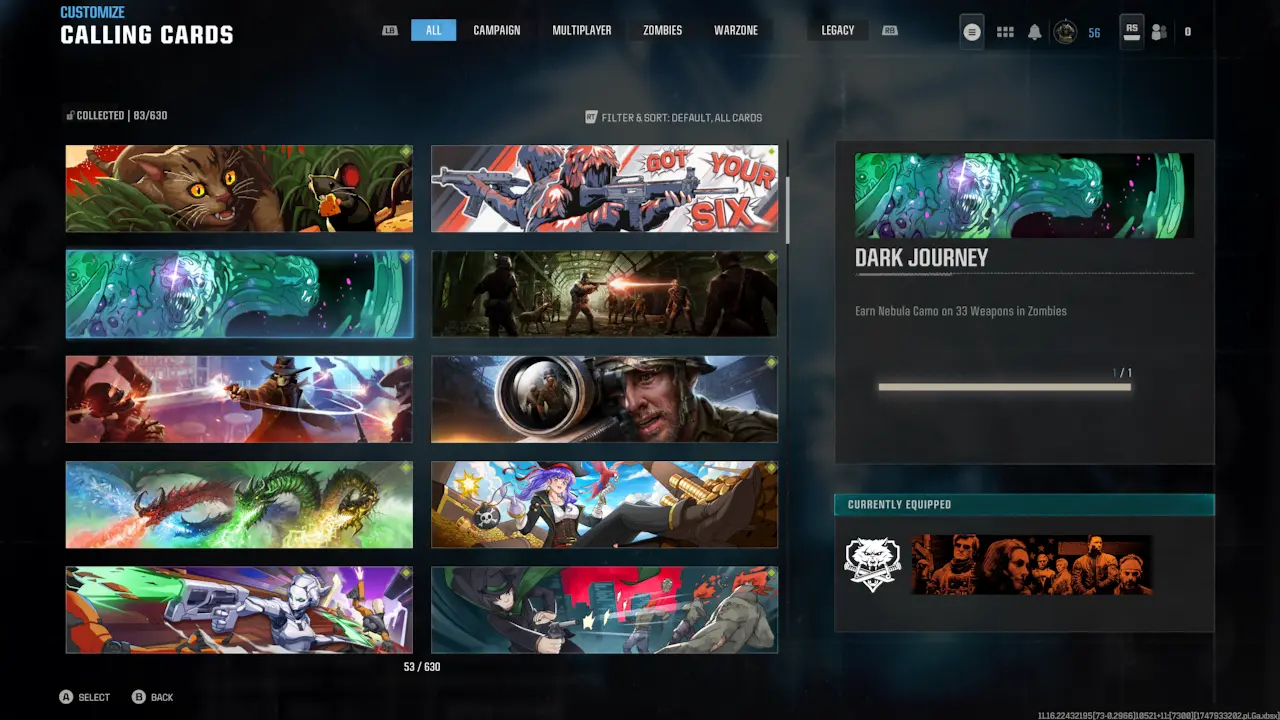Viewport: 1280px width, 720px height.
Task: Open the hamburger menu icon in top bar
Action: 971,32
